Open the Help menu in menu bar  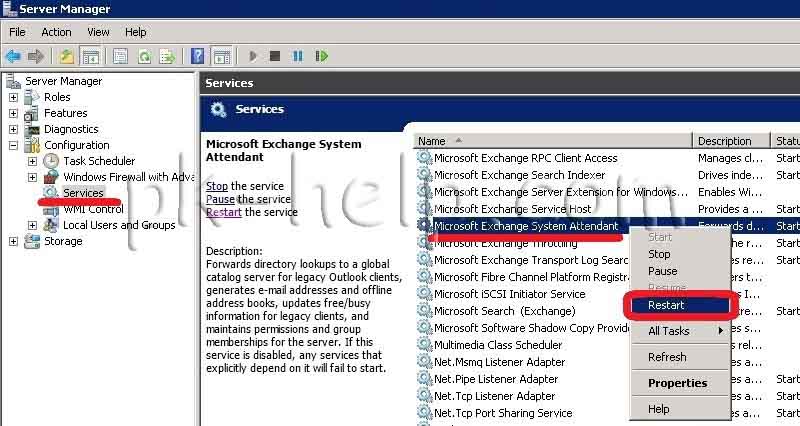[x=136, y=32]
